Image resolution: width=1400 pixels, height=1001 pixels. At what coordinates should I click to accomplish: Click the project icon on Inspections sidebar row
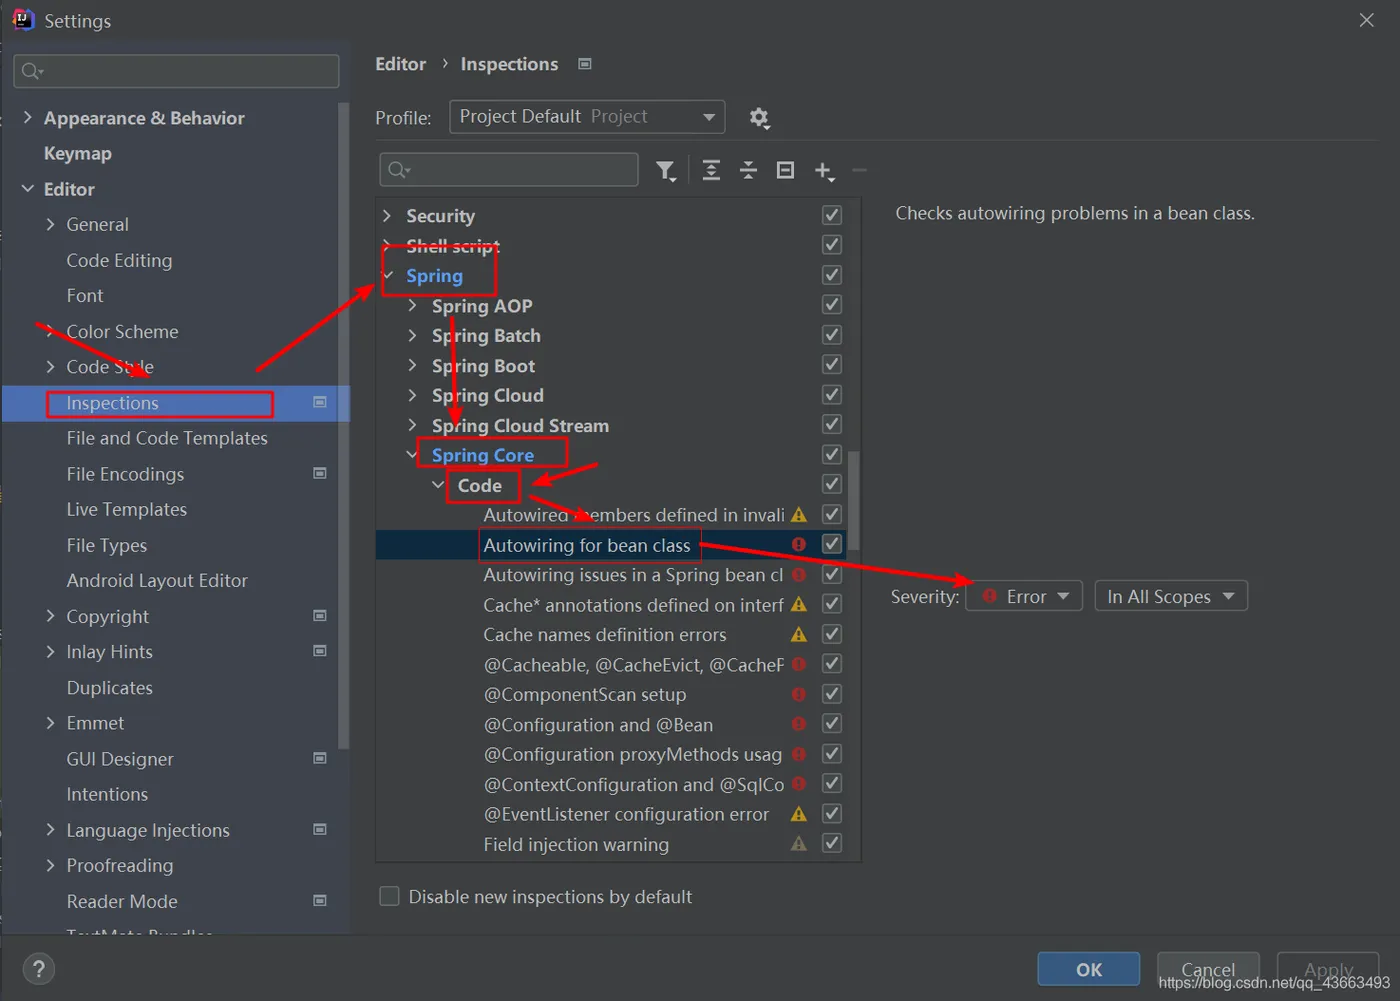[320, 402]
